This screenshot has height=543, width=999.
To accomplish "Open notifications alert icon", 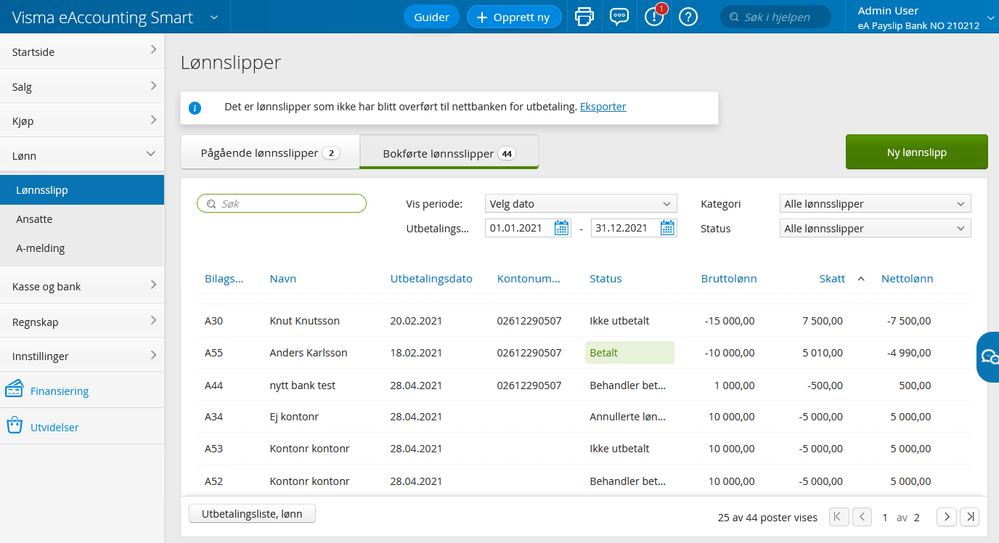I will click(654, 16).
